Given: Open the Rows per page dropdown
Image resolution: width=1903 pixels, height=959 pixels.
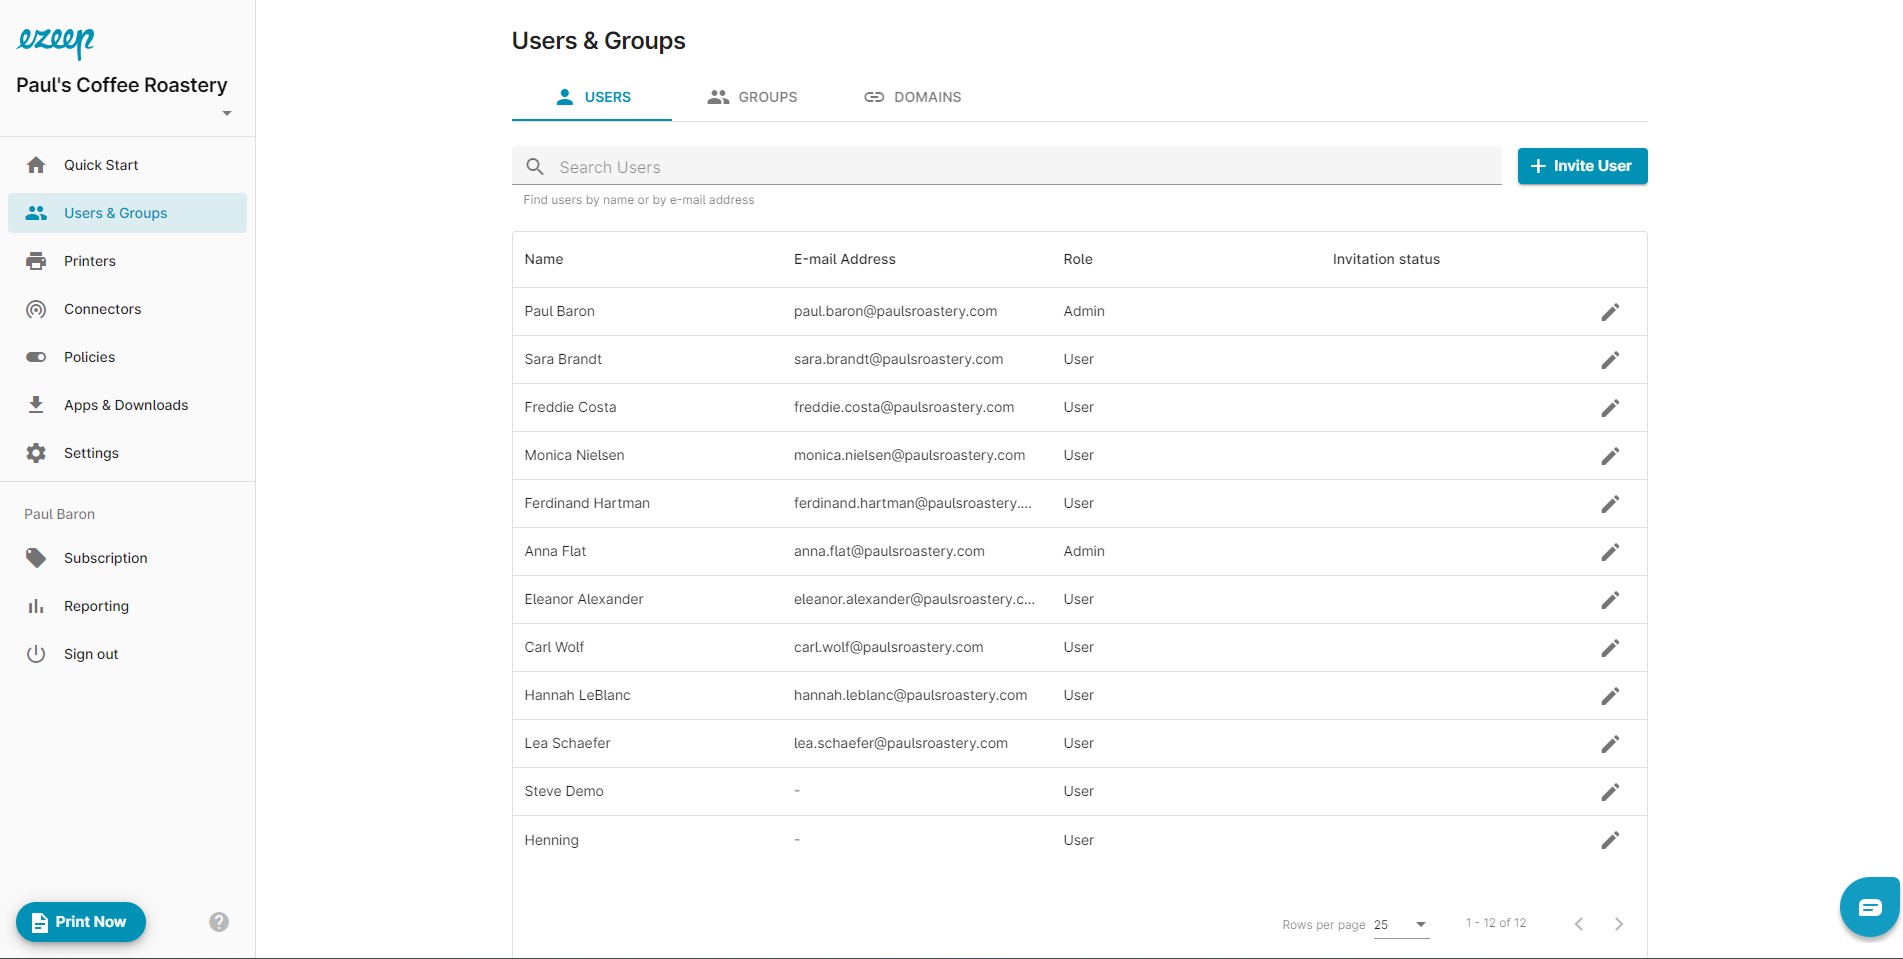Looking at the screenshot, I should (x=1401, y=924).
